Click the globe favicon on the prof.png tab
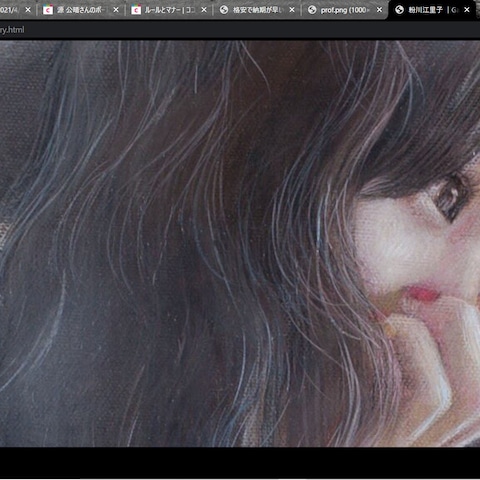This screenshot has height=480, width=480. [312, 10]
